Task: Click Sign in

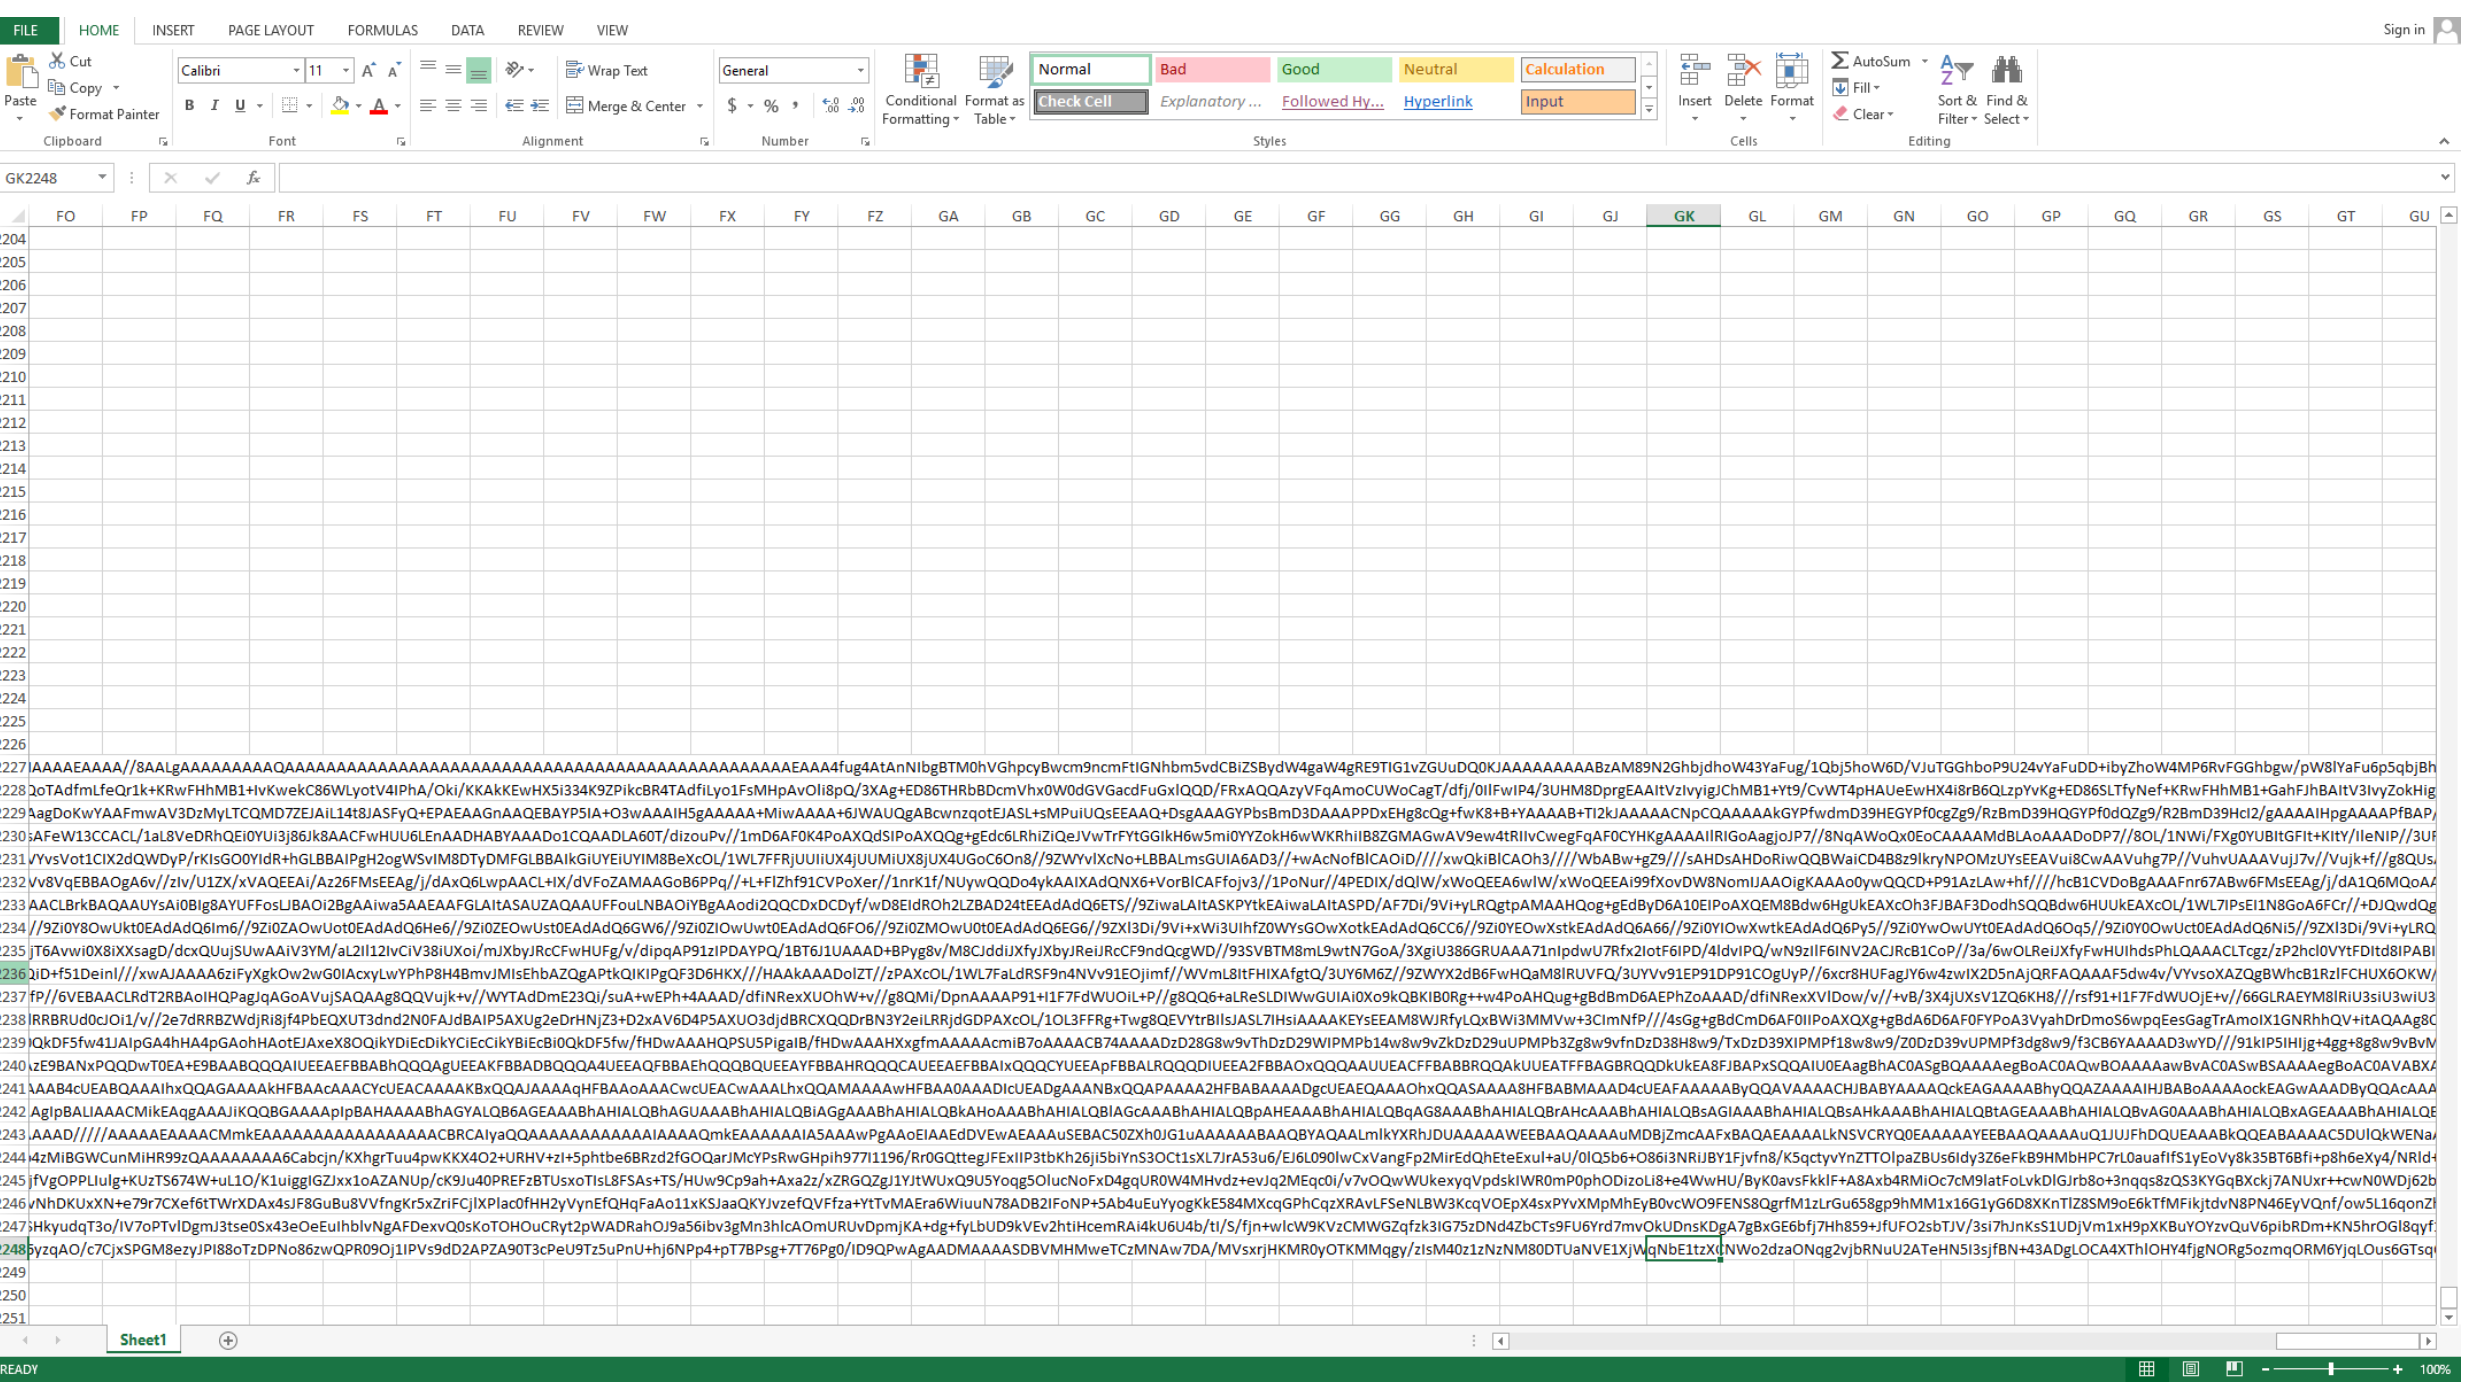Action: [2403, 30]
